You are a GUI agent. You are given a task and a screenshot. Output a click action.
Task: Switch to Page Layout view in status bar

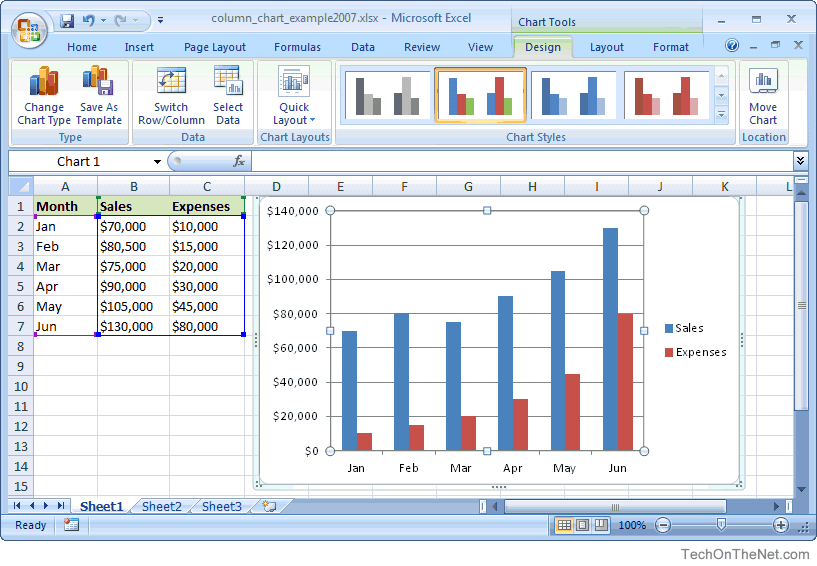tap(582, 525)
